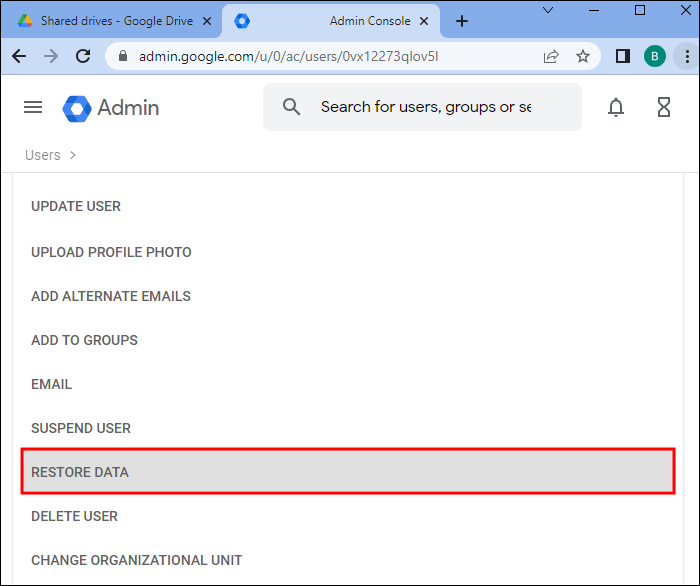Choose Suspend User from the list

point(81,428)
